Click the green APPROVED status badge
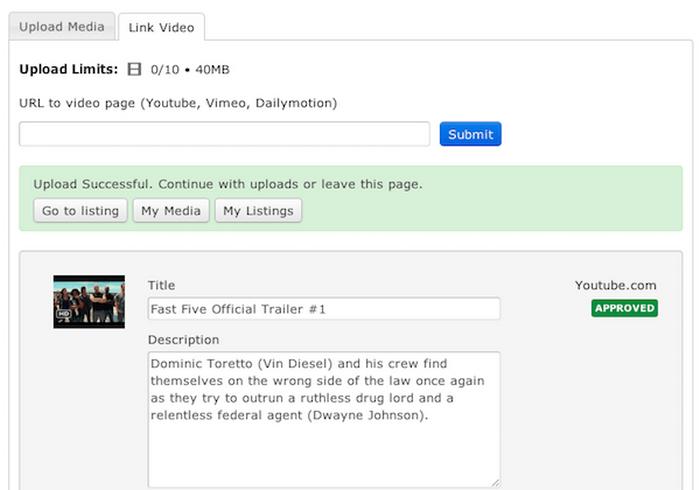This screenshot has width=700, height=490. 624,309
